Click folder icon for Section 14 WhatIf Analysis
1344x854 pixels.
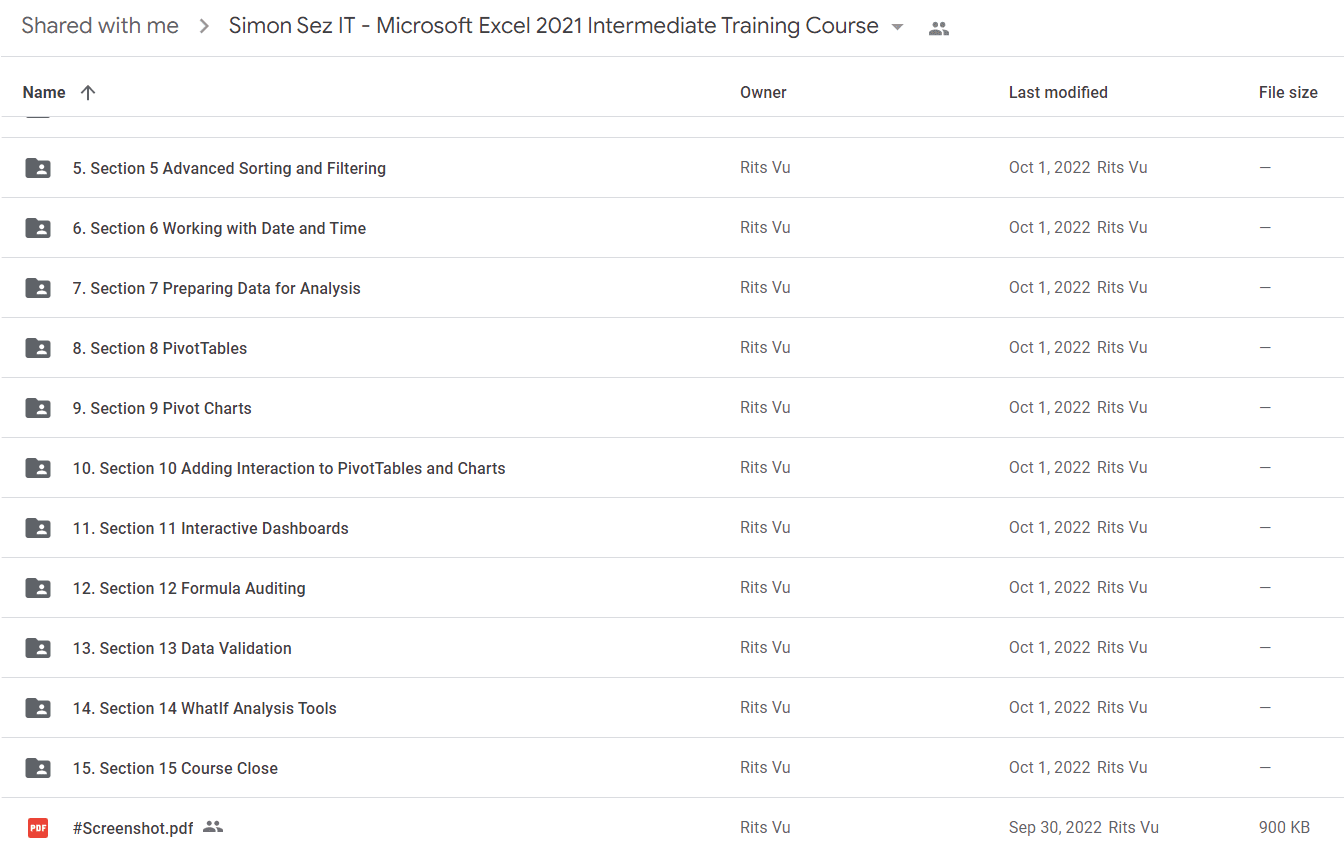(38, 708)
